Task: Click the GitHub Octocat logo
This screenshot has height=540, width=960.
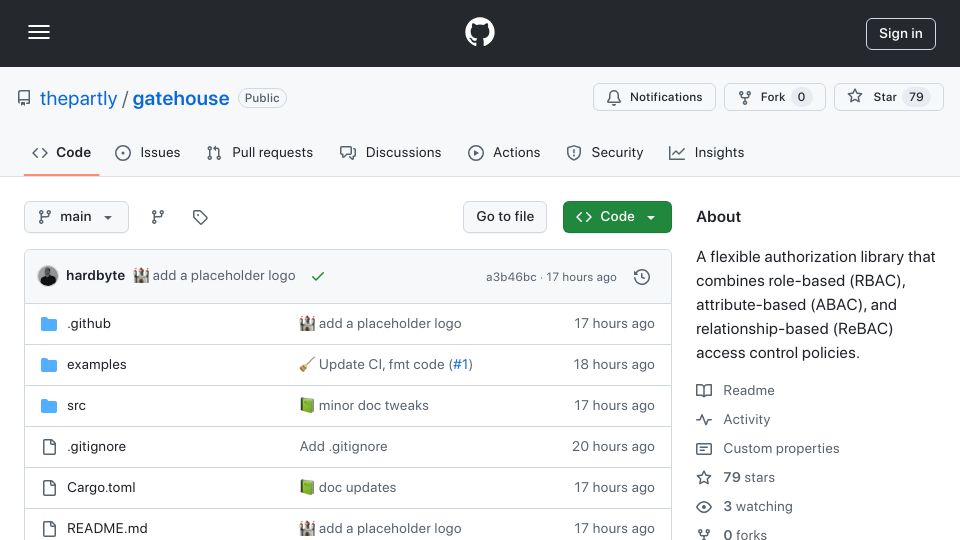Action: (479, 32)
